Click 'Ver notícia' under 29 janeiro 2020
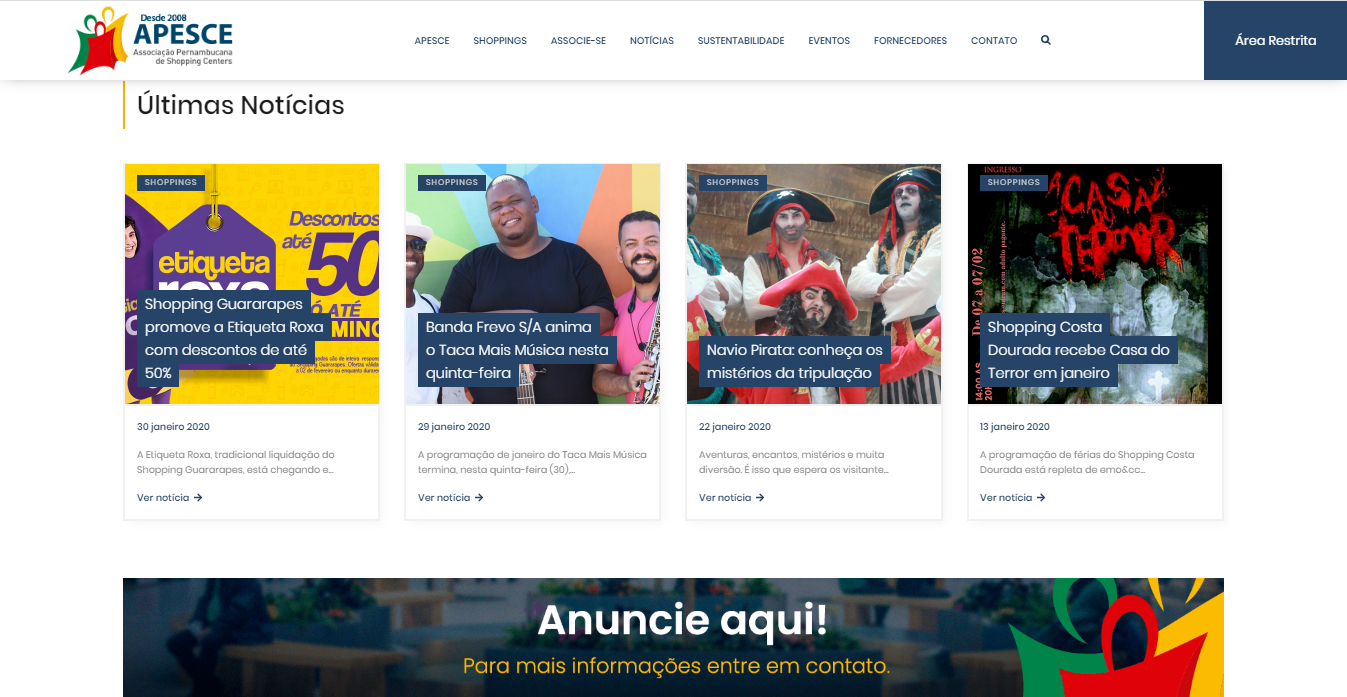Image resolution: width=1347 pixels, height=697 pixels. [x=451, y=498]
